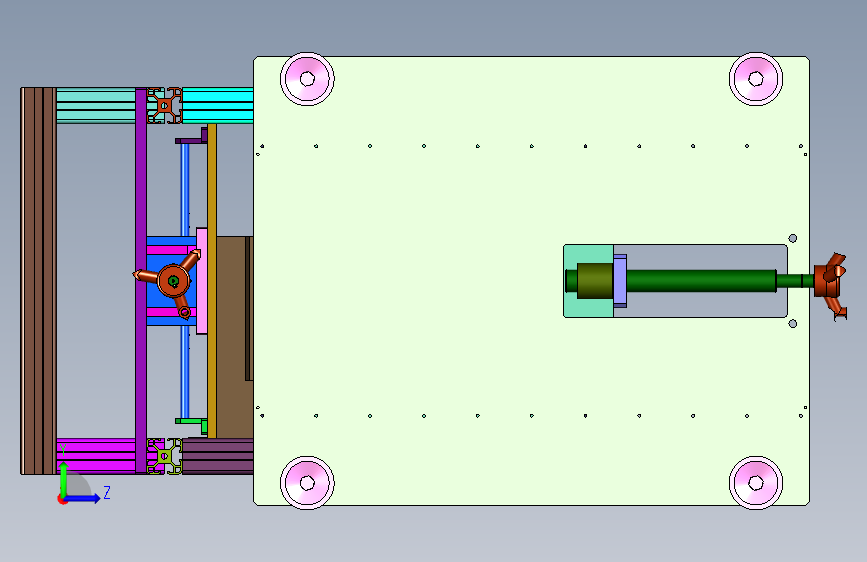Viewport: 867px width, 562px height.
Task: Select the orange aluminum profile cross-section
Action: (165, 105)
